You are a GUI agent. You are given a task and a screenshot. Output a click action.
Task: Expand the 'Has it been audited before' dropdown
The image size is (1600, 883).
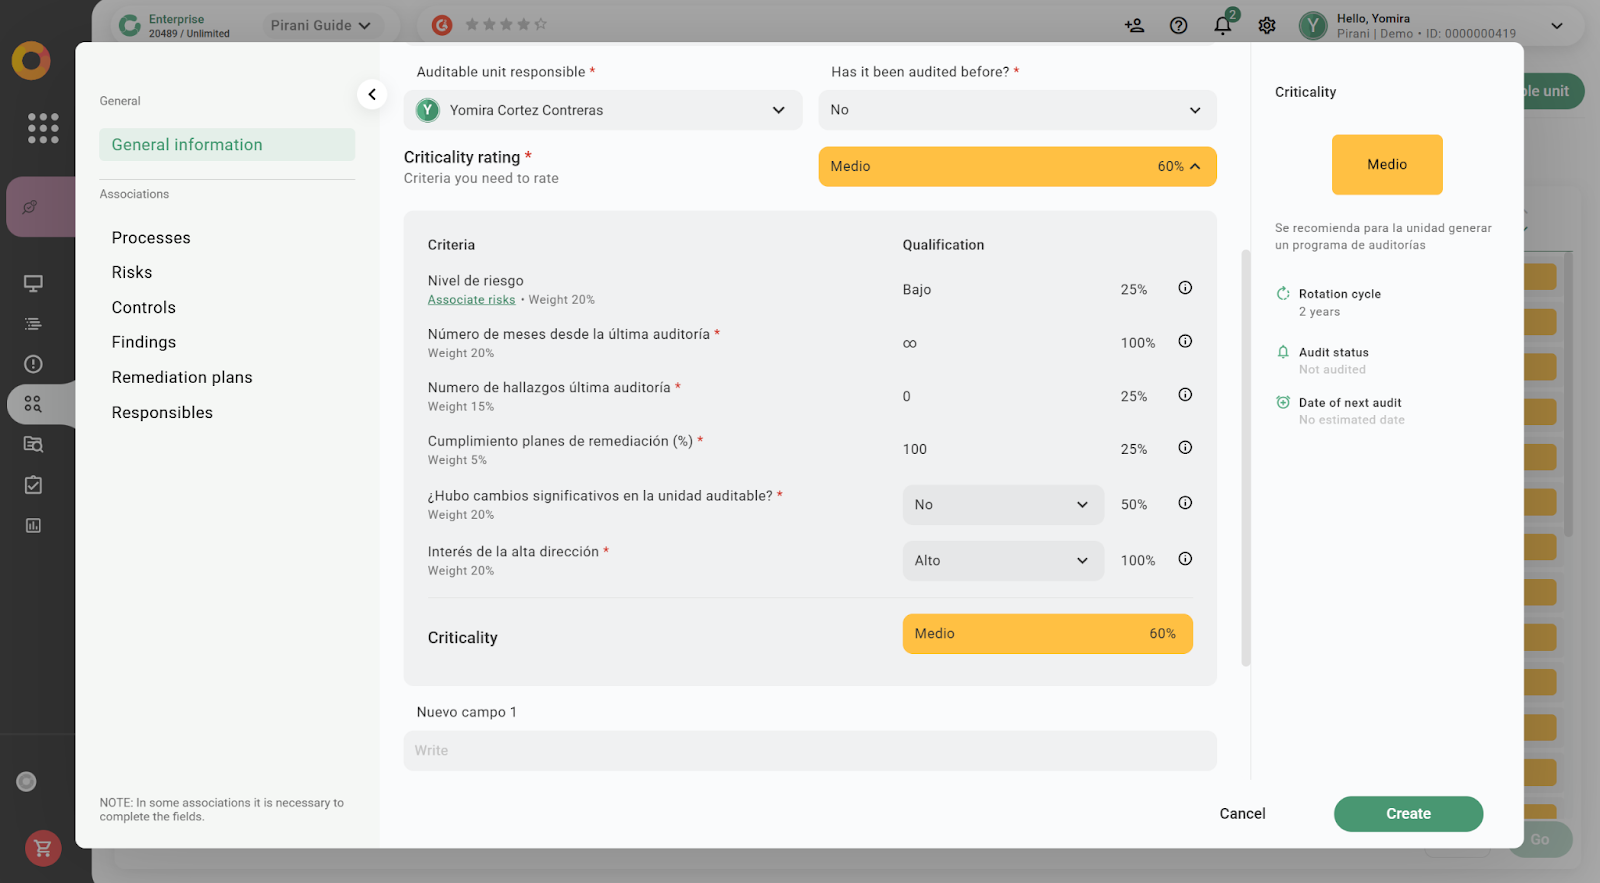(1017, 110)
